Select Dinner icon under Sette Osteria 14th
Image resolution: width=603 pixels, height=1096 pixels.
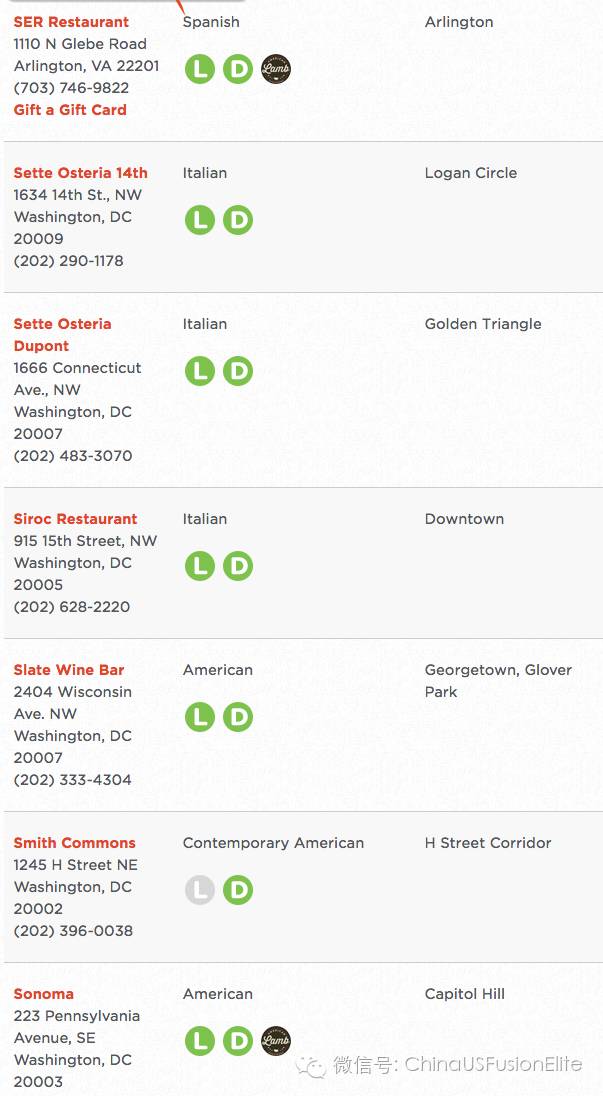coord(238,220)
